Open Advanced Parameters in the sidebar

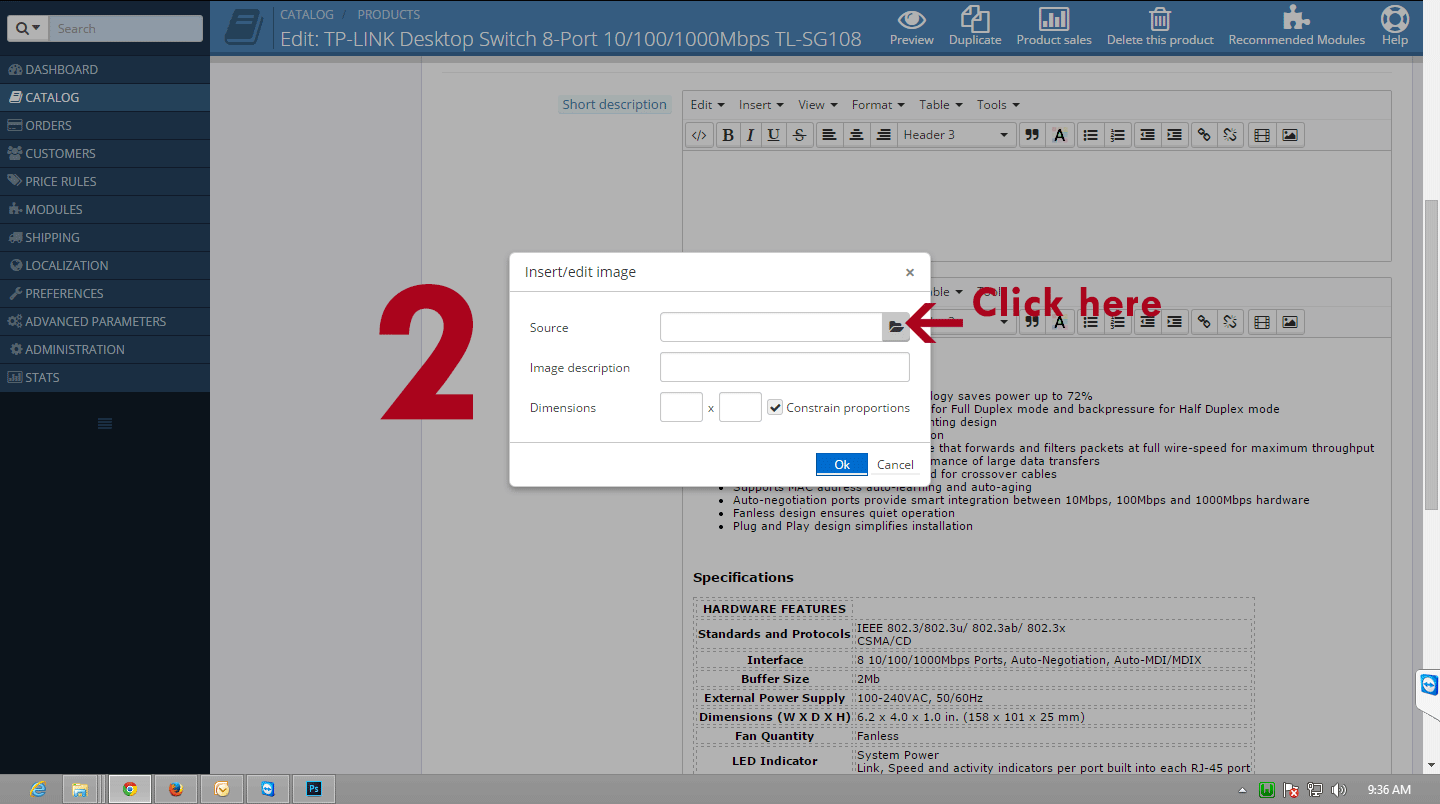pyautogui.click(x=105, y=321)
